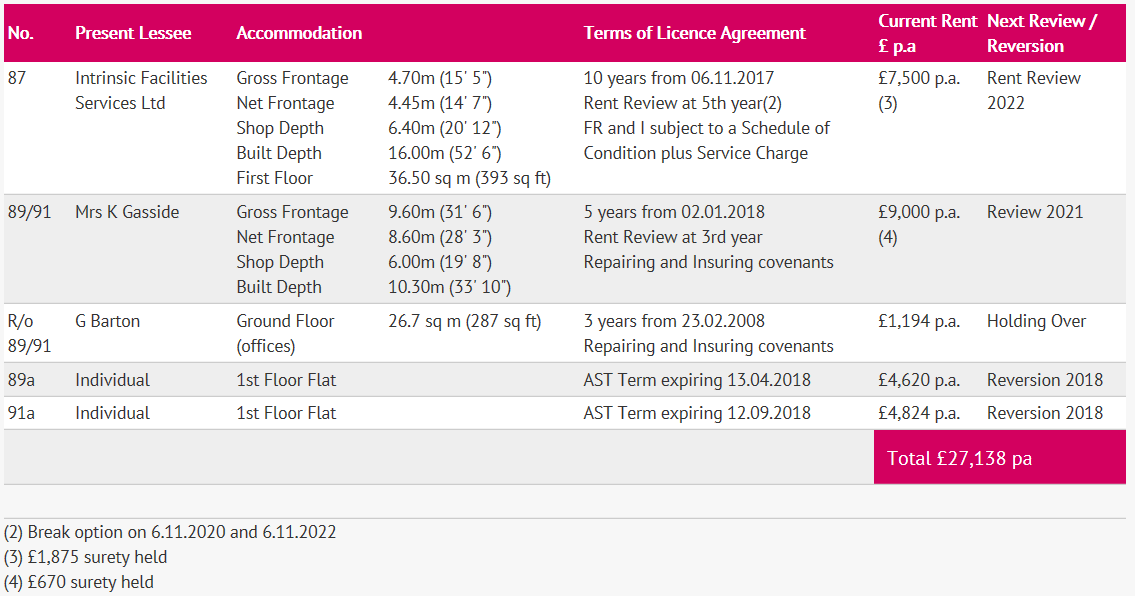Select the "Holding Over" status cell
Screen dimensions: 1135x596
pyautogui.click(x=1036, y=321)
